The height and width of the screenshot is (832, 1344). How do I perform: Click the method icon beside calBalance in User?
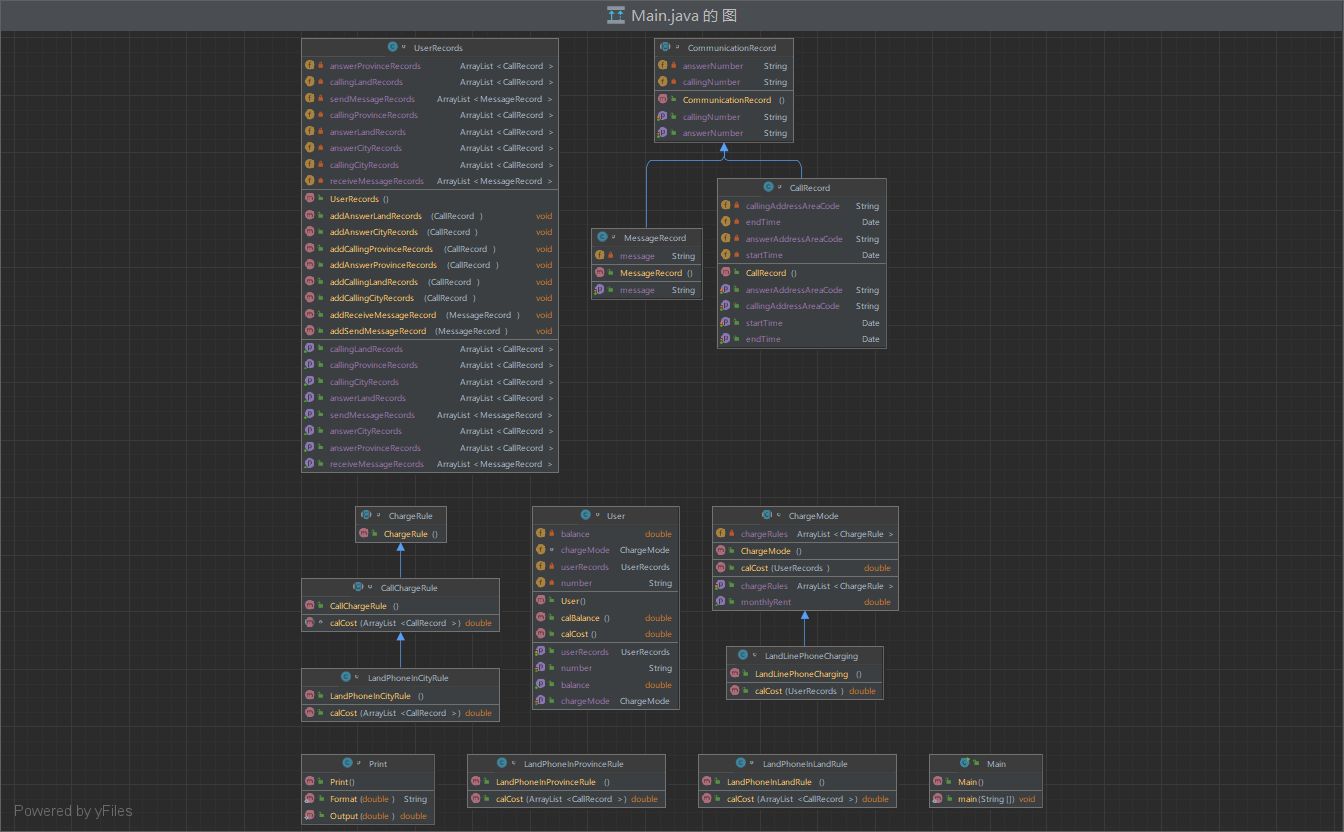[541, 618]
